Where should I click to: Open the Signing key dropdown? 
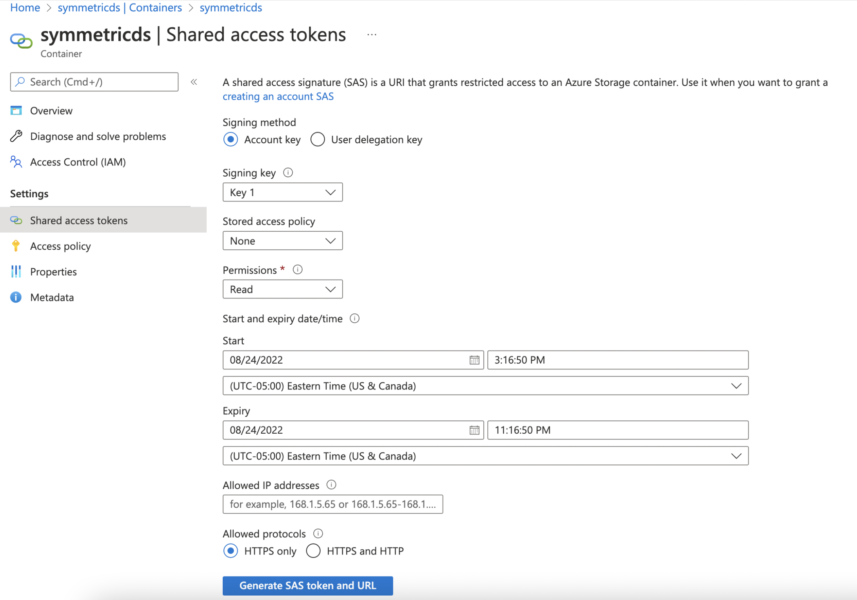pyautogui.click(x=283, y=191)
